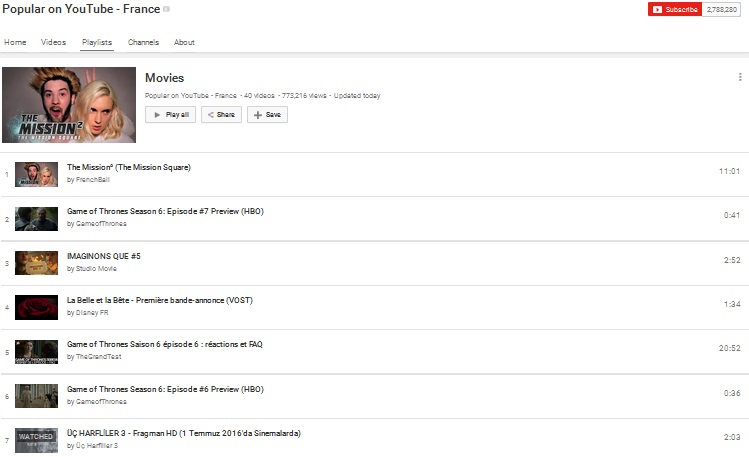This screenshot has width=749, height=457.
Task: Switch to the Videos tab
Action: [54, 42]
